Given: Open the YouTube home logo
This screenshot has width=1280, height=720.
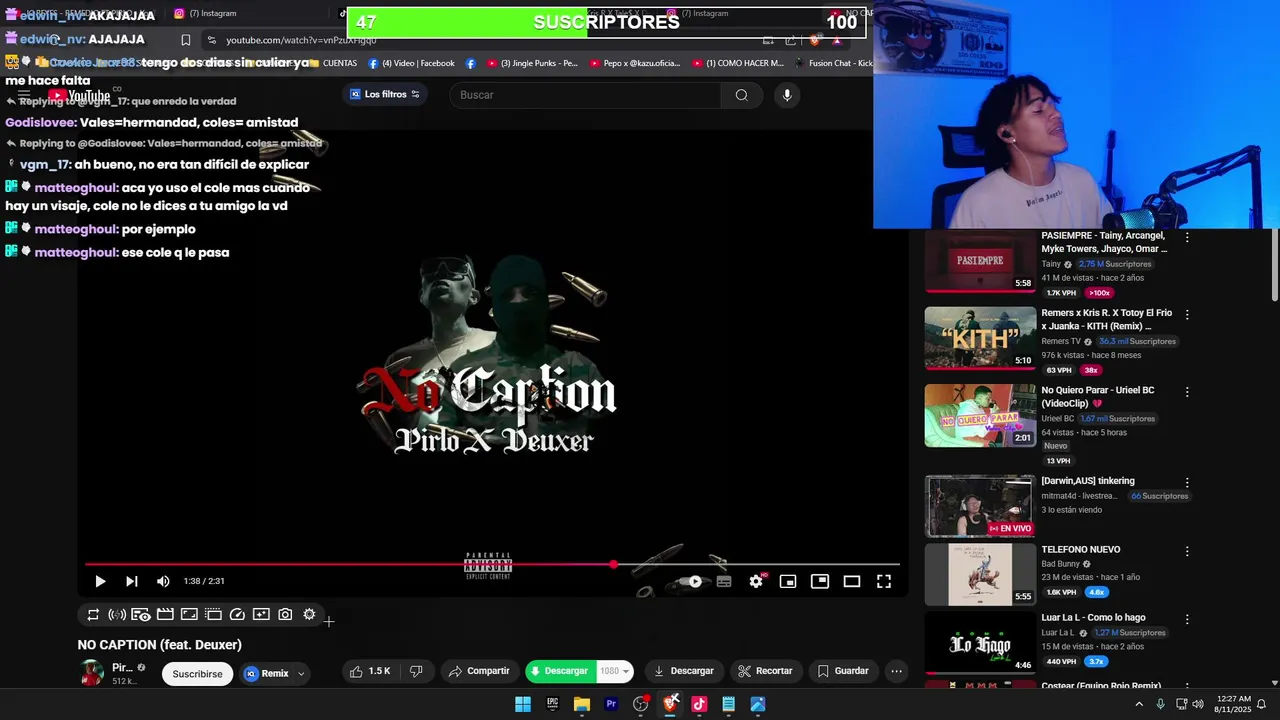Looking at the screenshot, I should coord(80,95).
